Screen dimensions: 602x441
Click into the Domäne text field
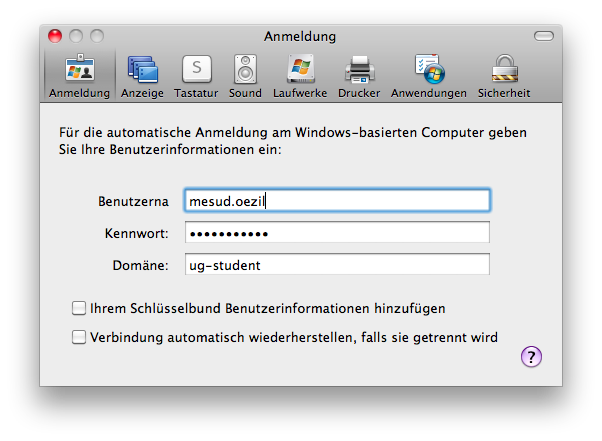point(337,265)
